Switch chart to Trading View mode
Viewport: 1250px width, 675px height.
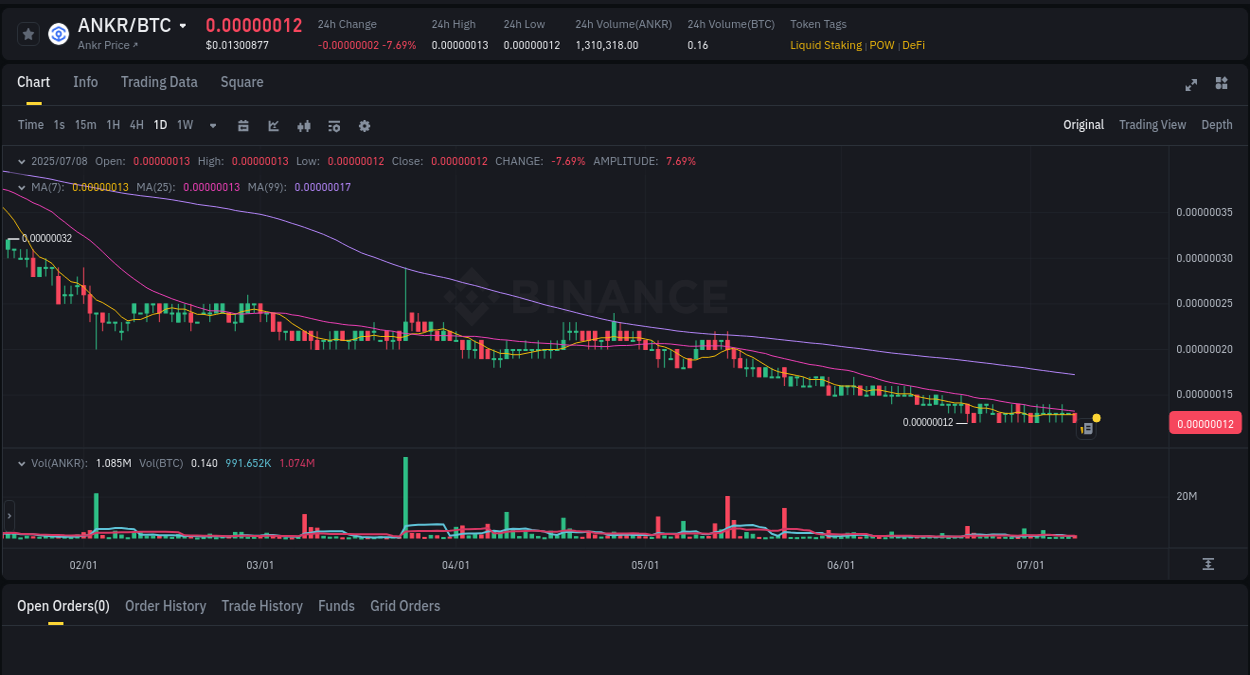1152,125
